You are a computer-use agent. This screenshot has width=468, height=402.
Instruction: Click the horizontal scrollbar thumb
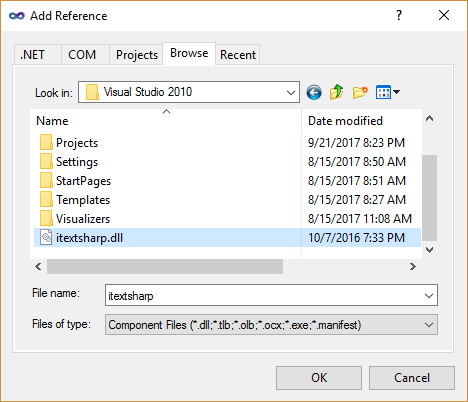pyautogui.click(x=165, y=266)
